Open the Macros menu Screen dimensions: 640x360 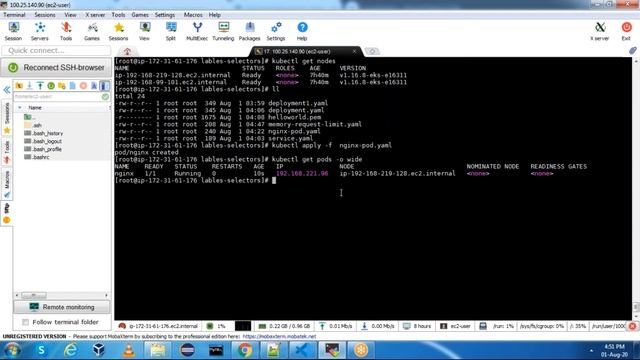click(193, 15)
